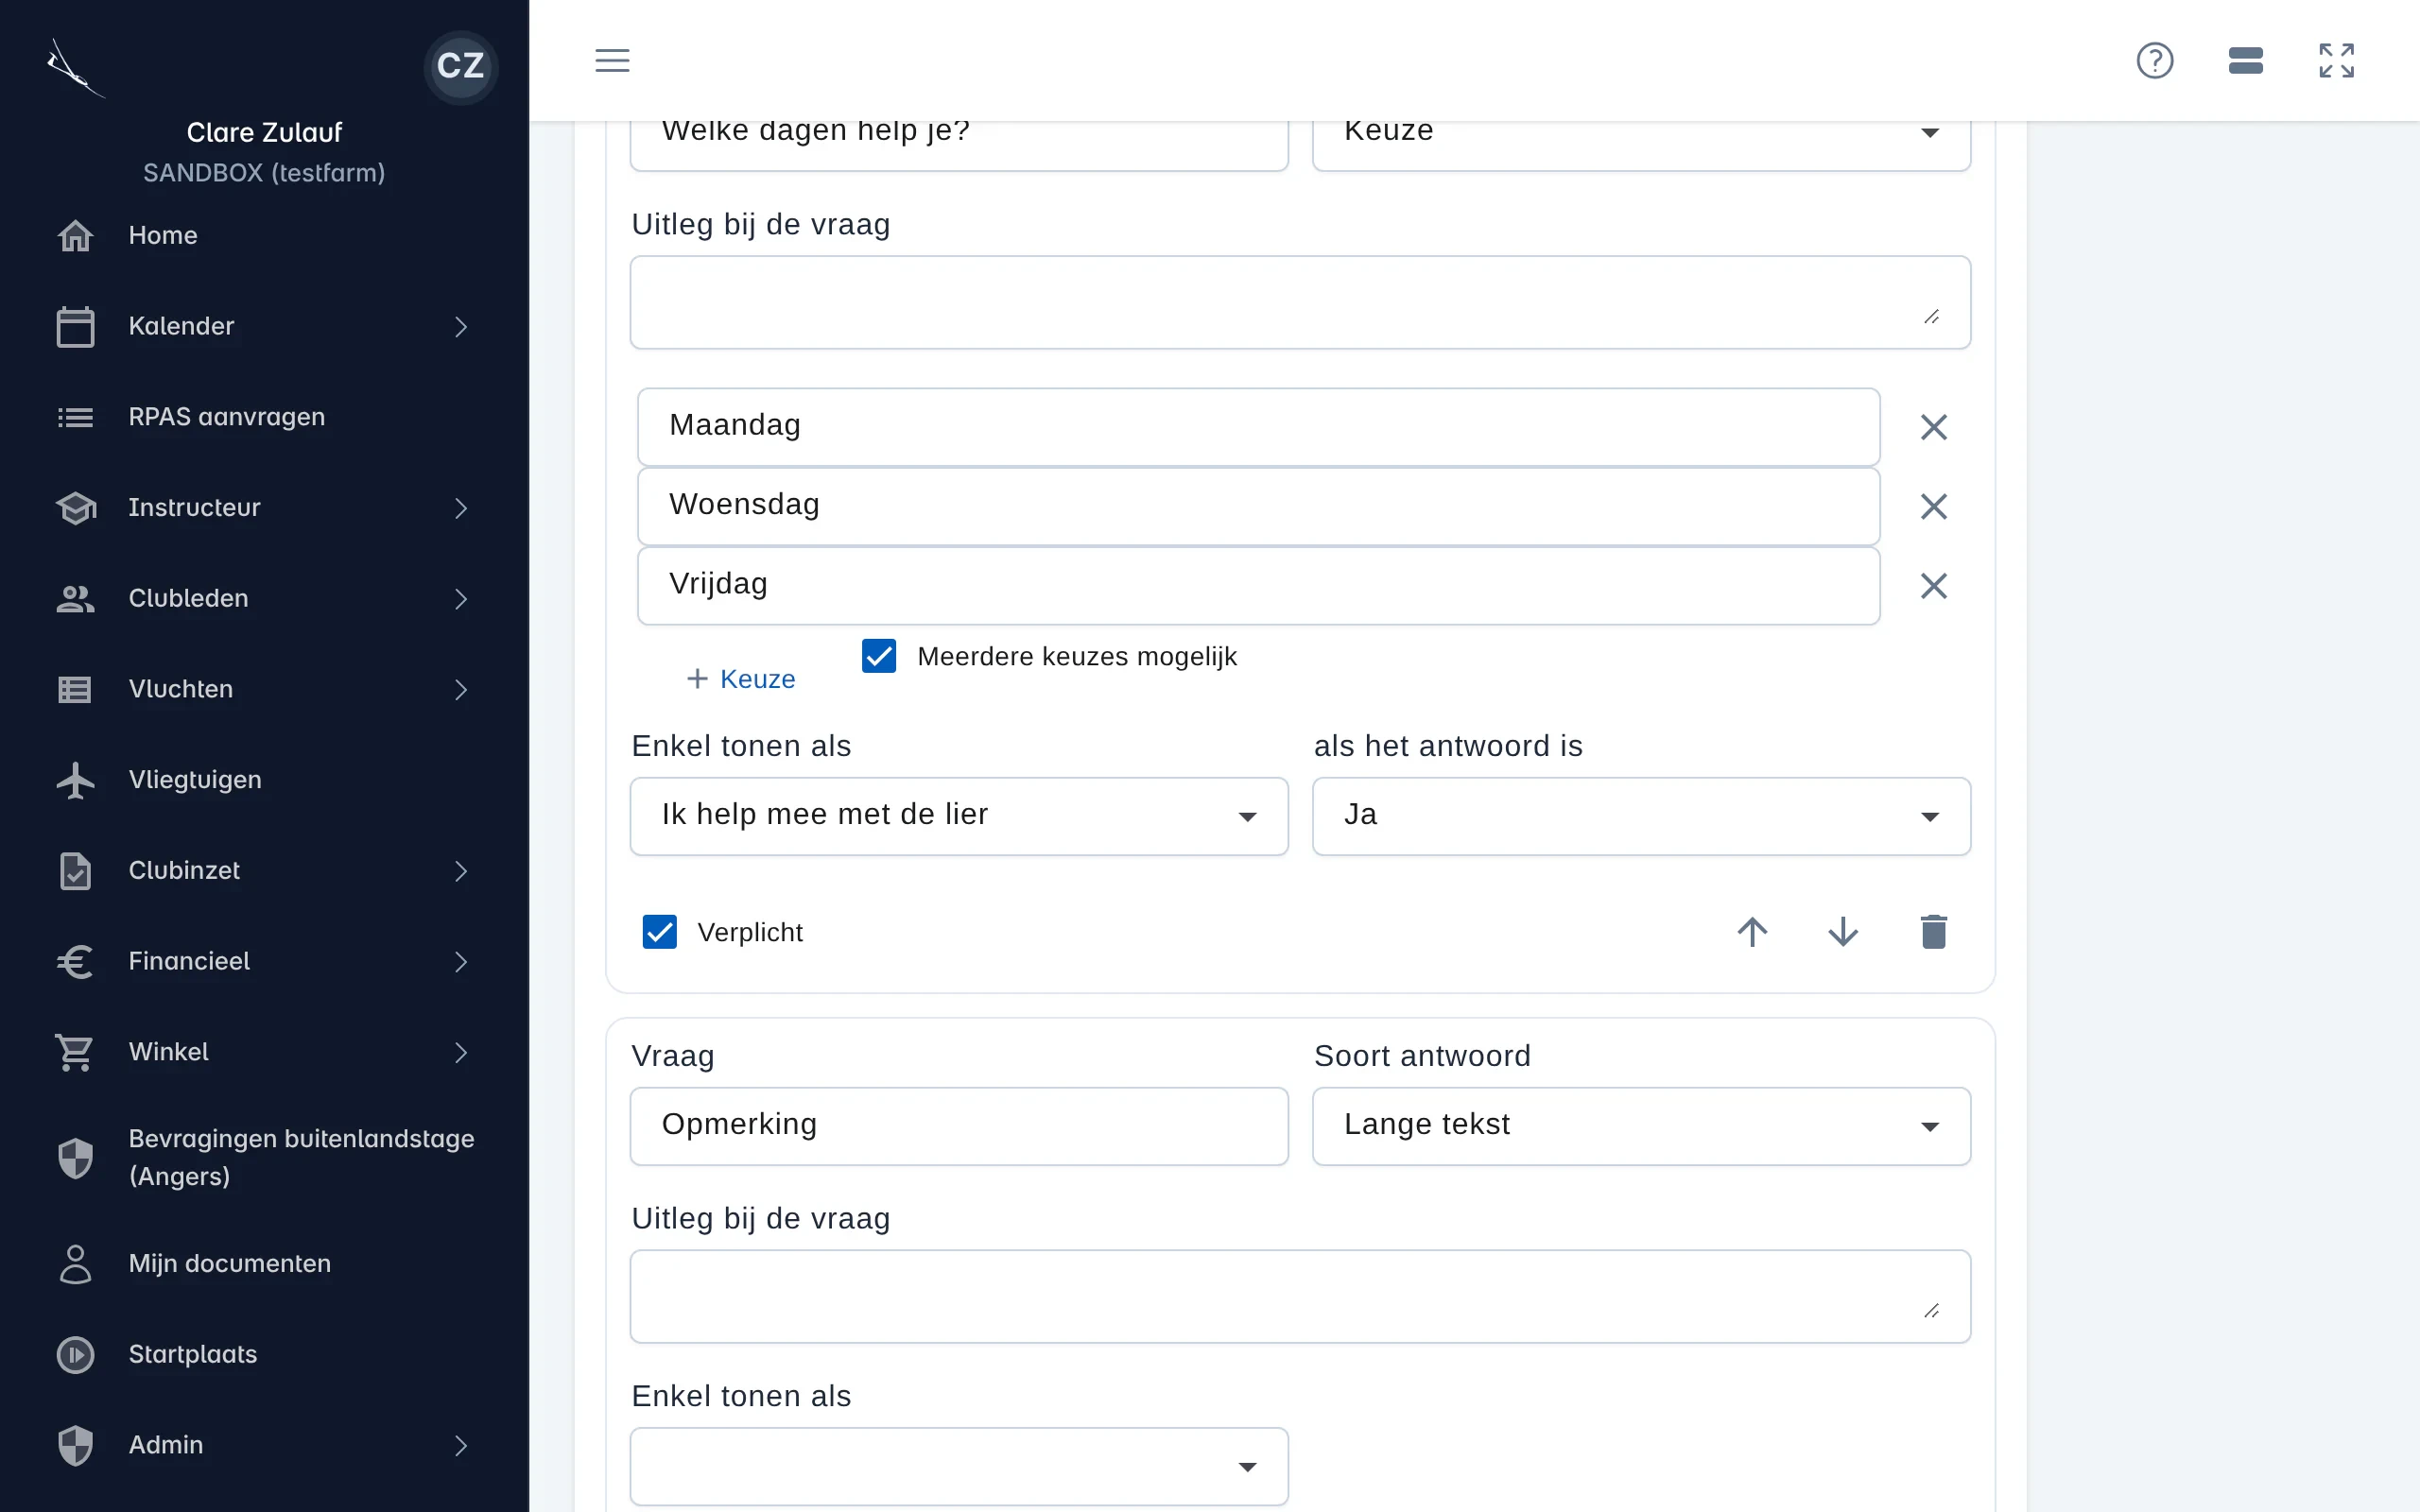Screen dimensions: 2420x1512
Task: Open the Lange tekst dropdown
Action: [x=1641, y=1125]
